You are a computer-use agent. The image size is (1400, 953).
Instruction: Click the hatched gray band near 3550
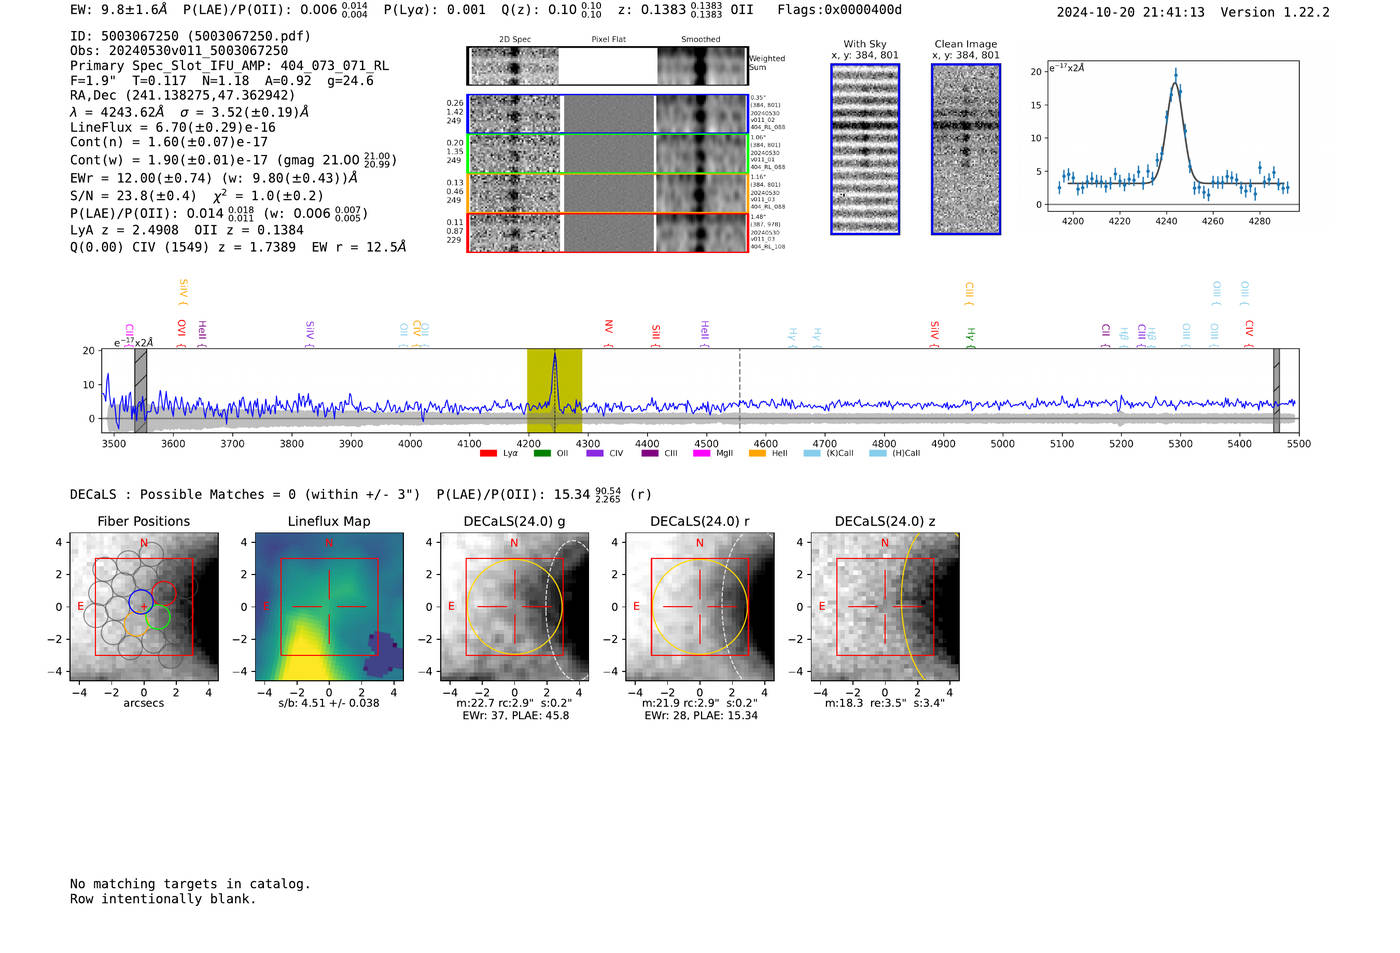coord(141,391)
